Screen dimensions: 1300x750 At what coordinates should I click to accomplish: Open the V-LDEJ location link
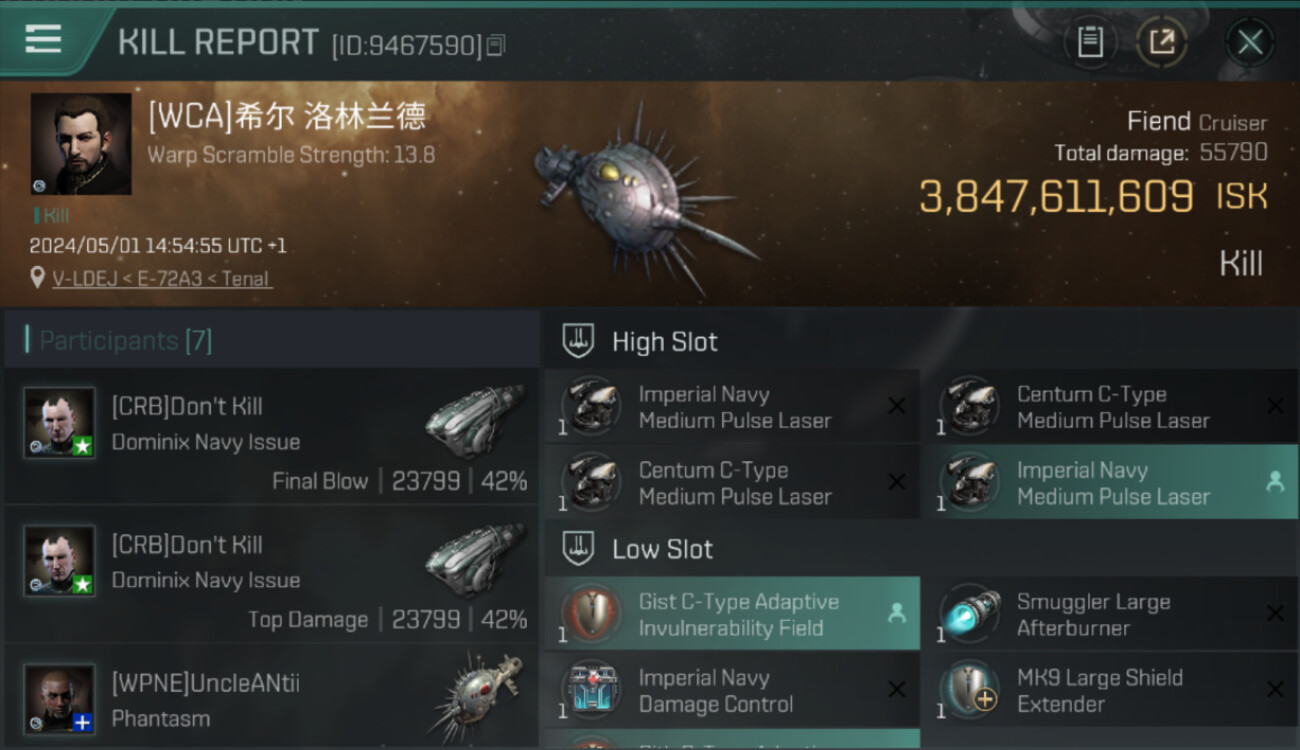point(161,279)
